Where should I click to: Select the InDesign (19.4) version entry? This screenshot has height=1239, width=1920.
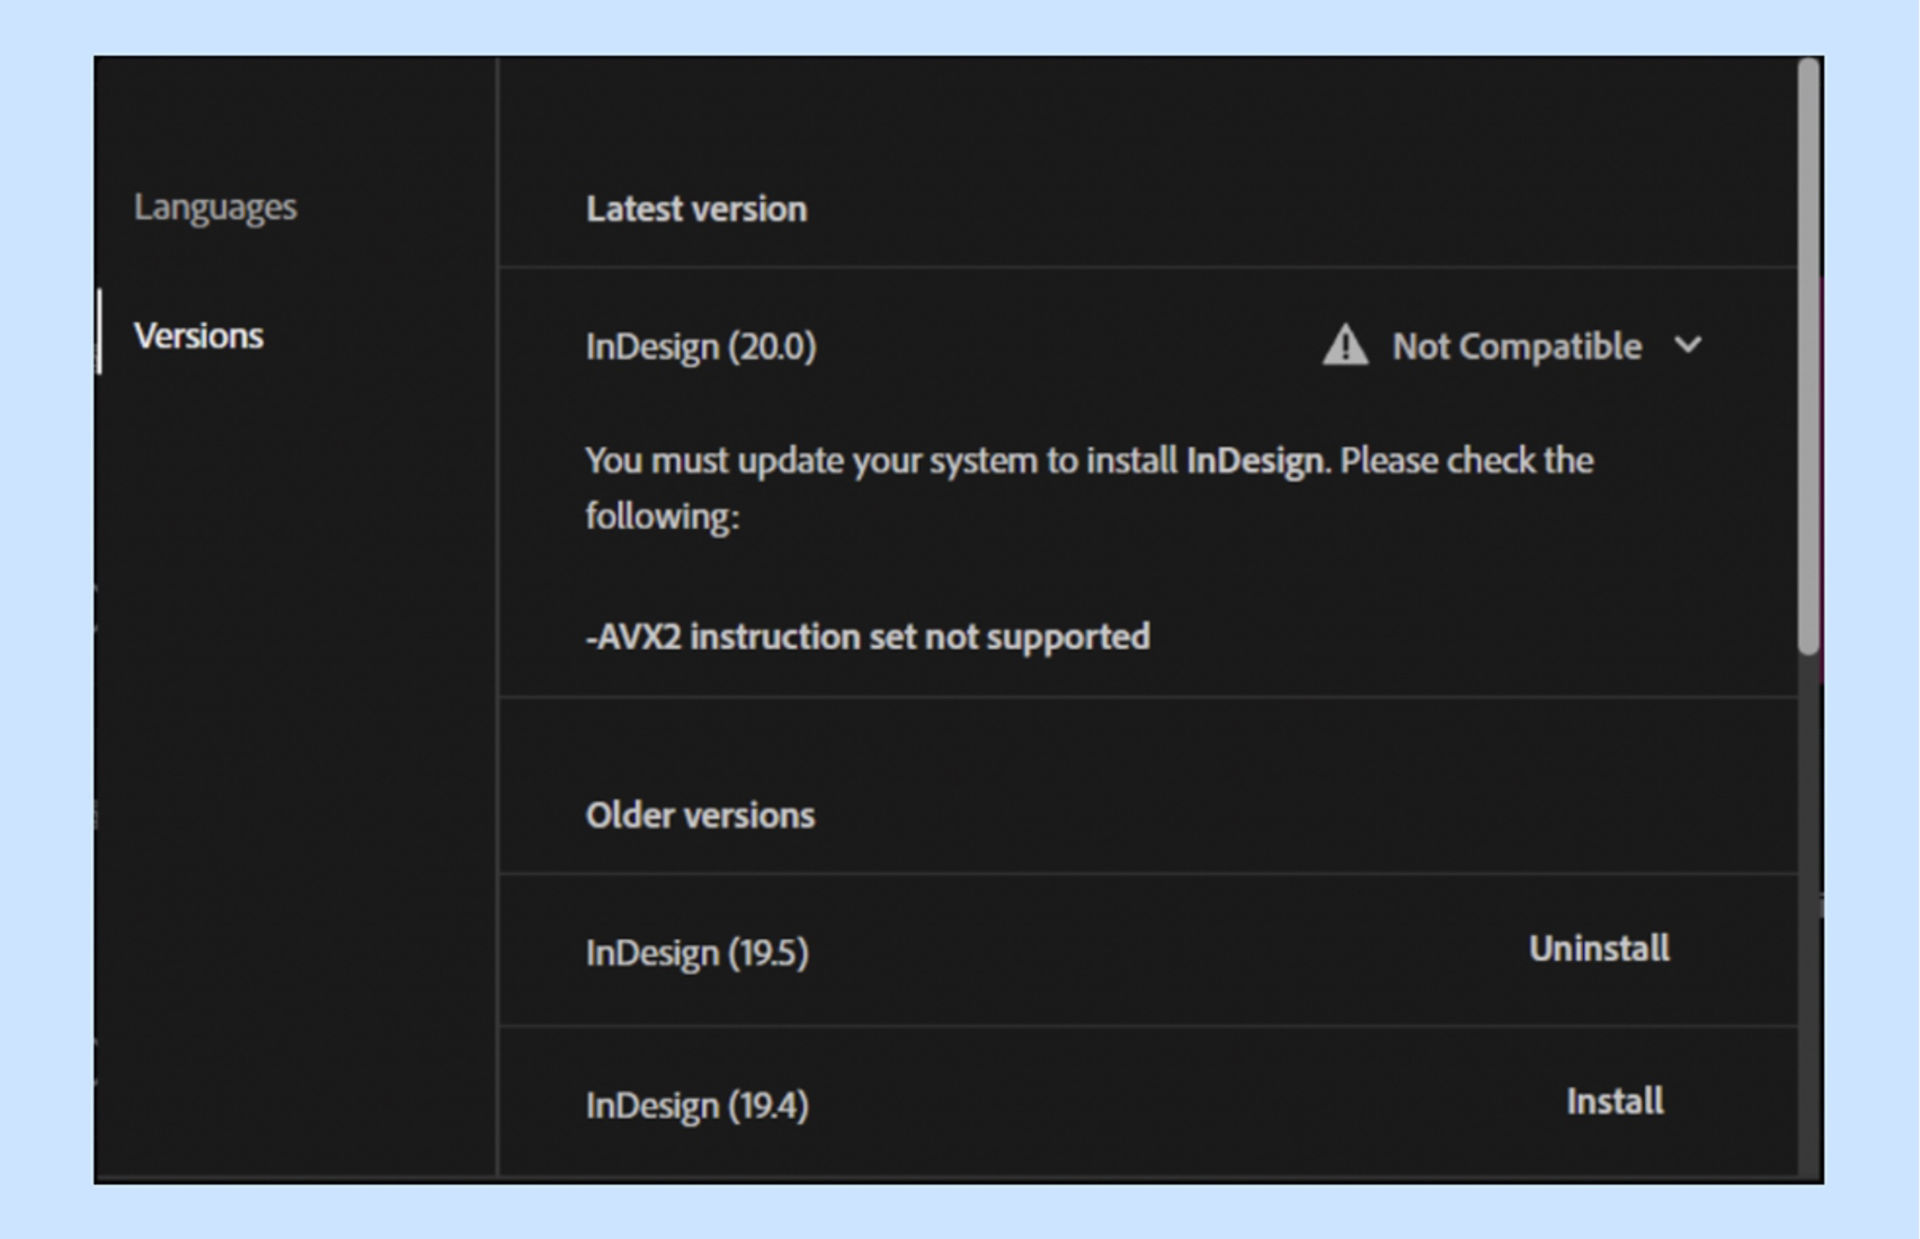pos(696,1105)
